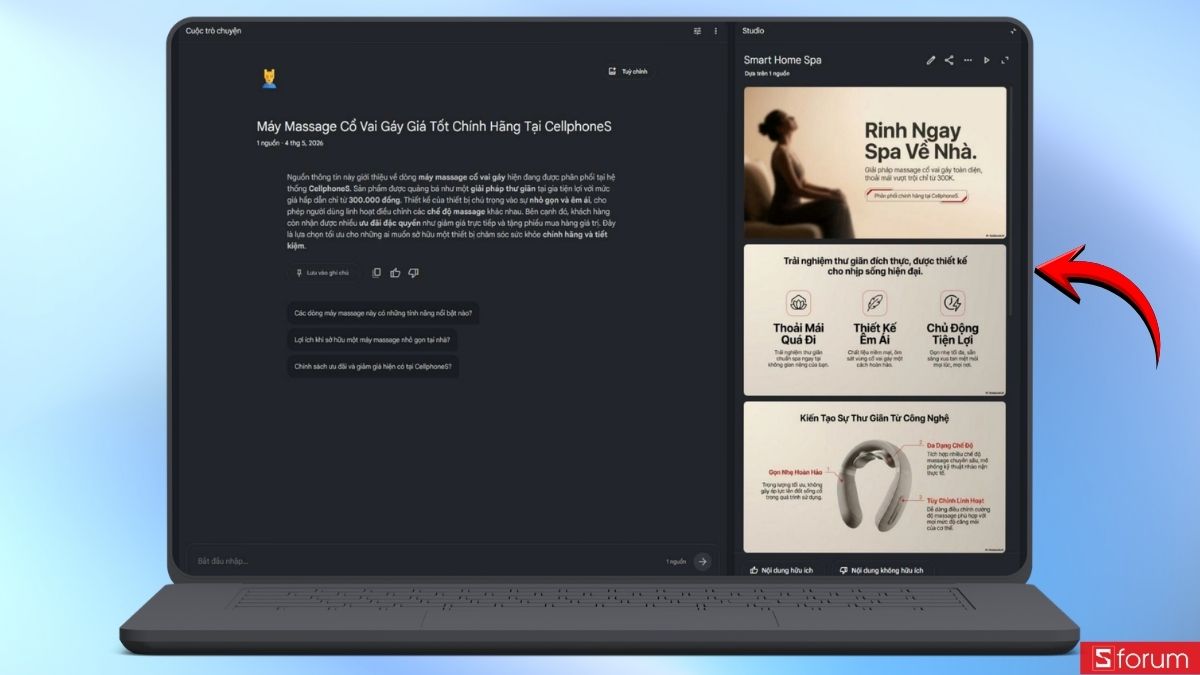Click the Cuộc trò chuyện panel title
1200x675 pixels.
[214, 31]
